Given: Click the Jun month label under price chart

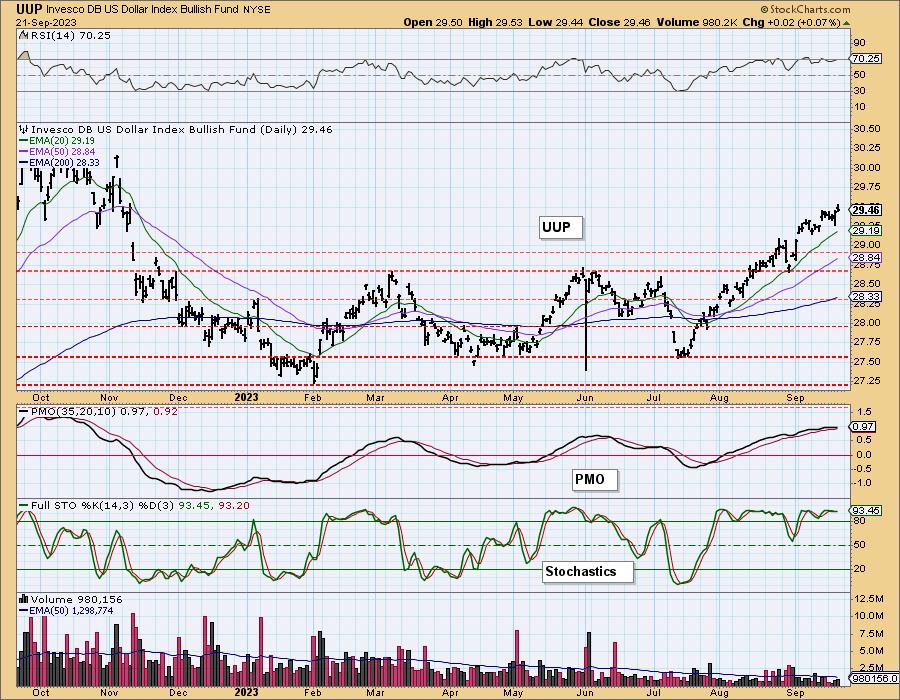Looking at the screenshot, I should 585,397.
